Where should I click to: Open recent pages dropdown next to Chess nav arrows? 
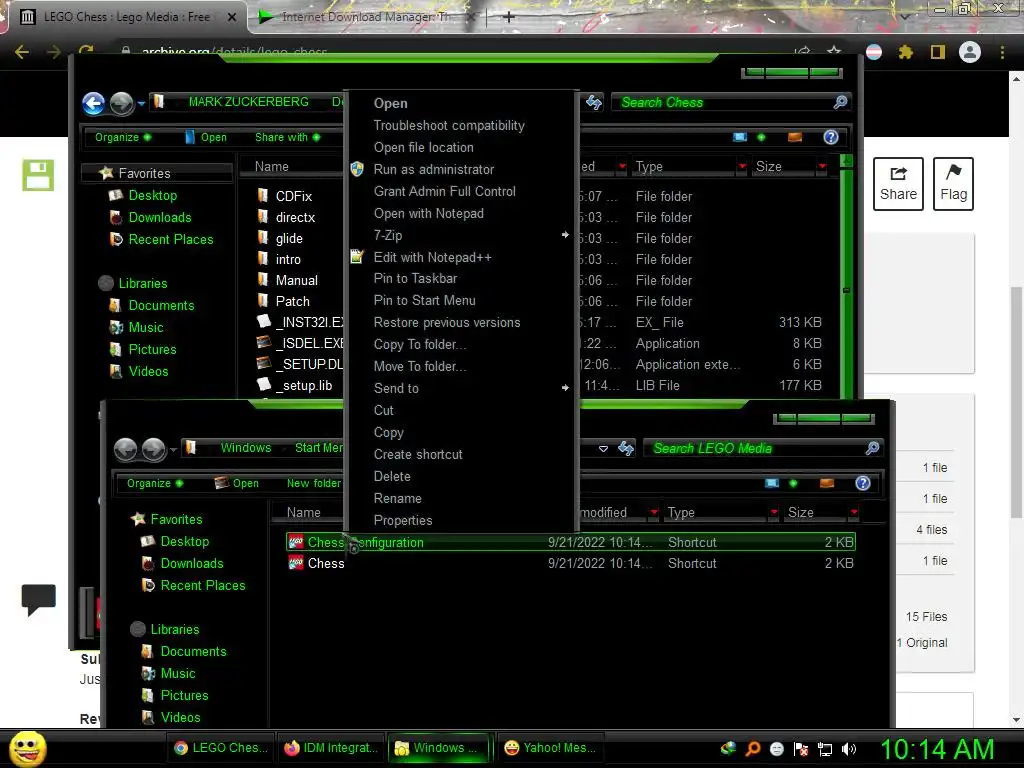(141, 103)
